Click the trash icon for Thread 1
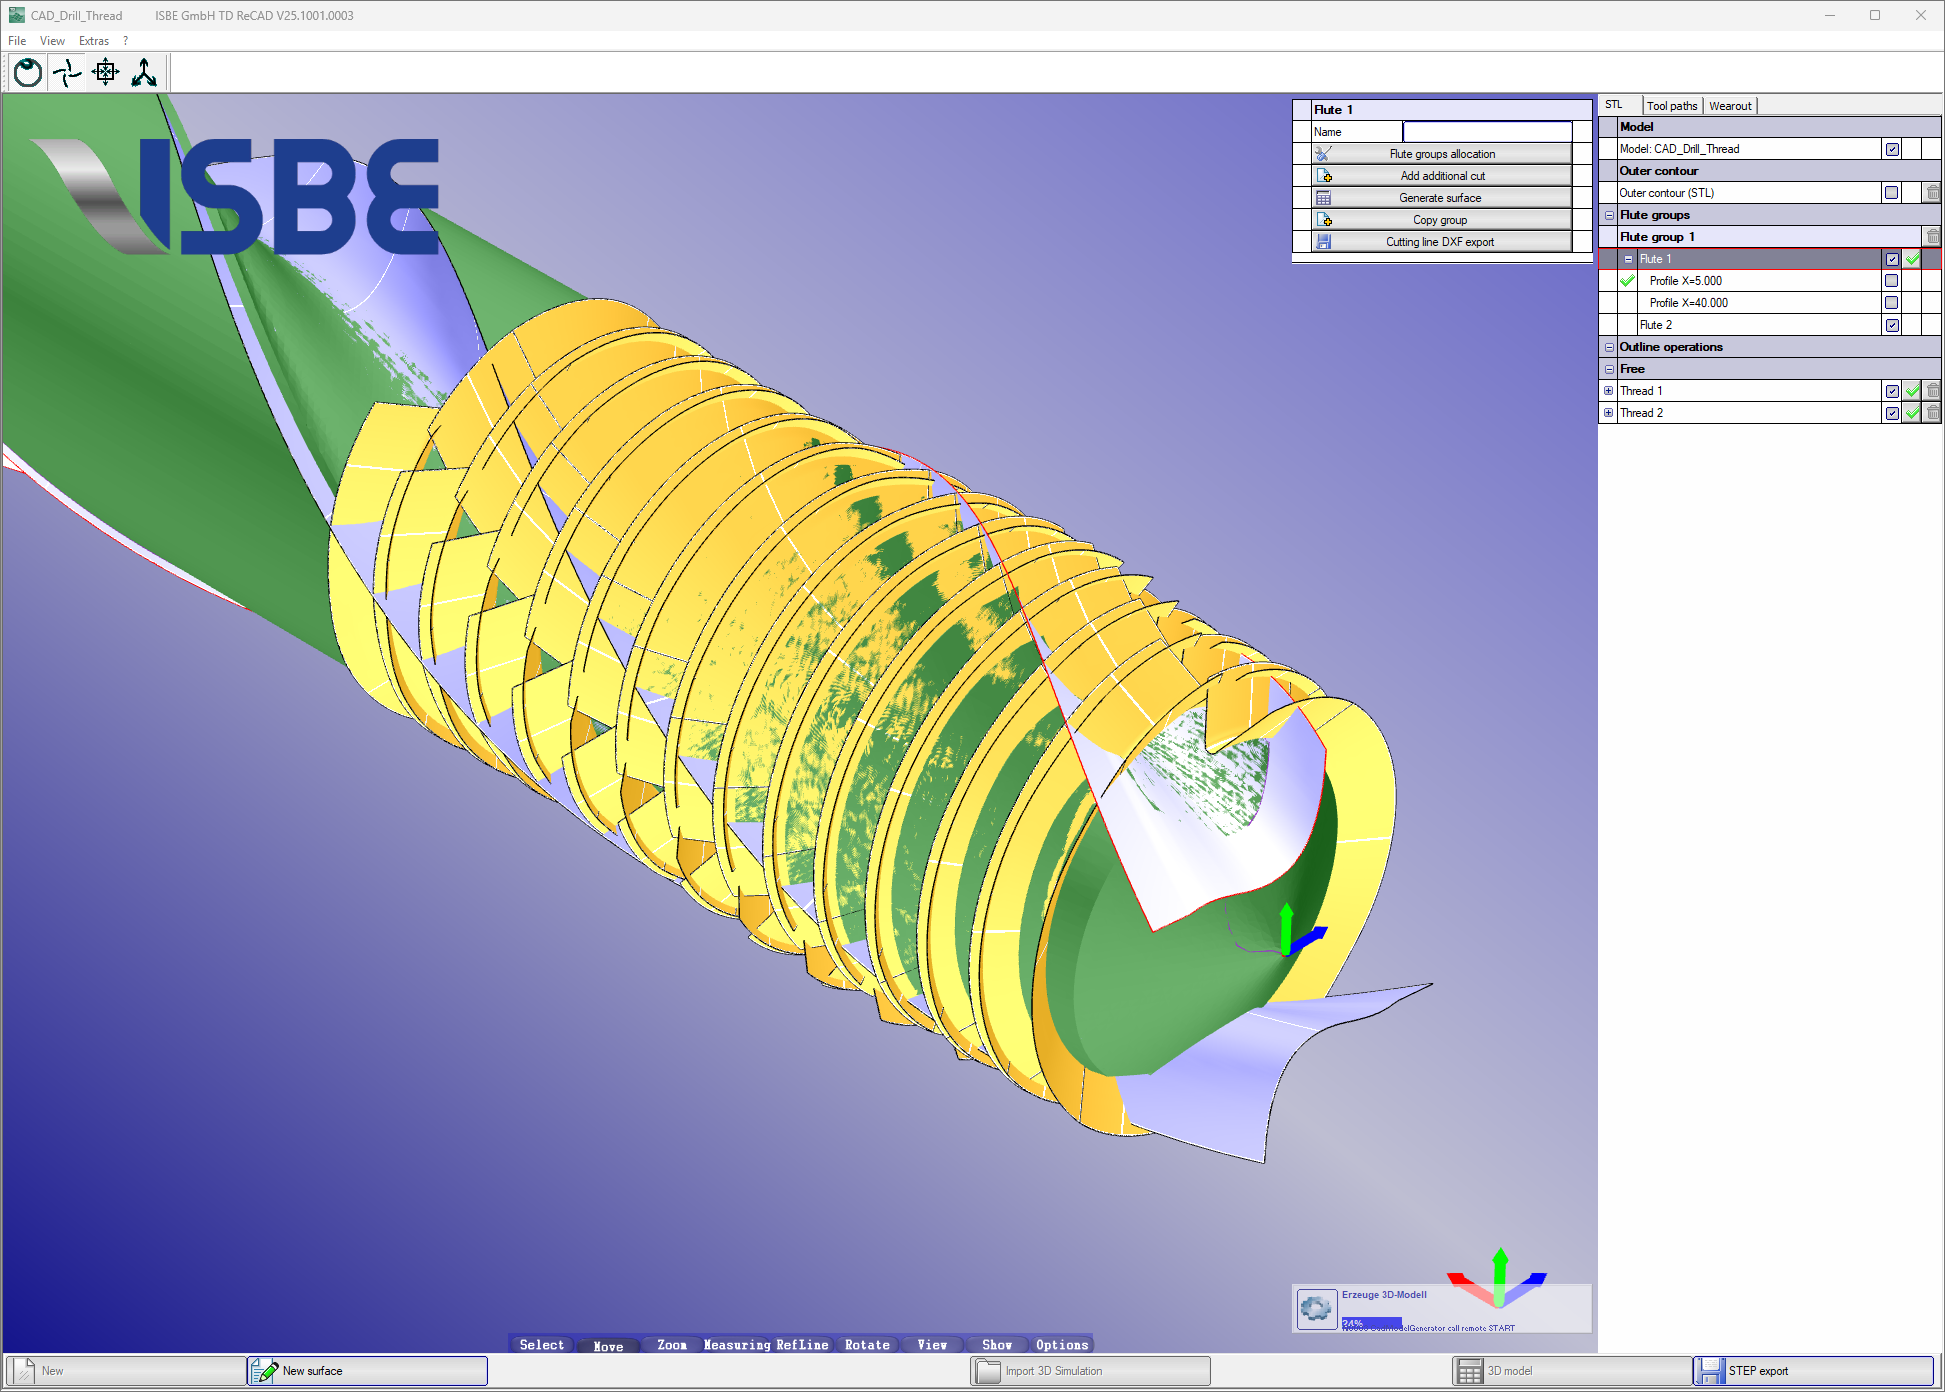The width and height of the screenshot is (1945, 1392). (x=1932, y=391)
